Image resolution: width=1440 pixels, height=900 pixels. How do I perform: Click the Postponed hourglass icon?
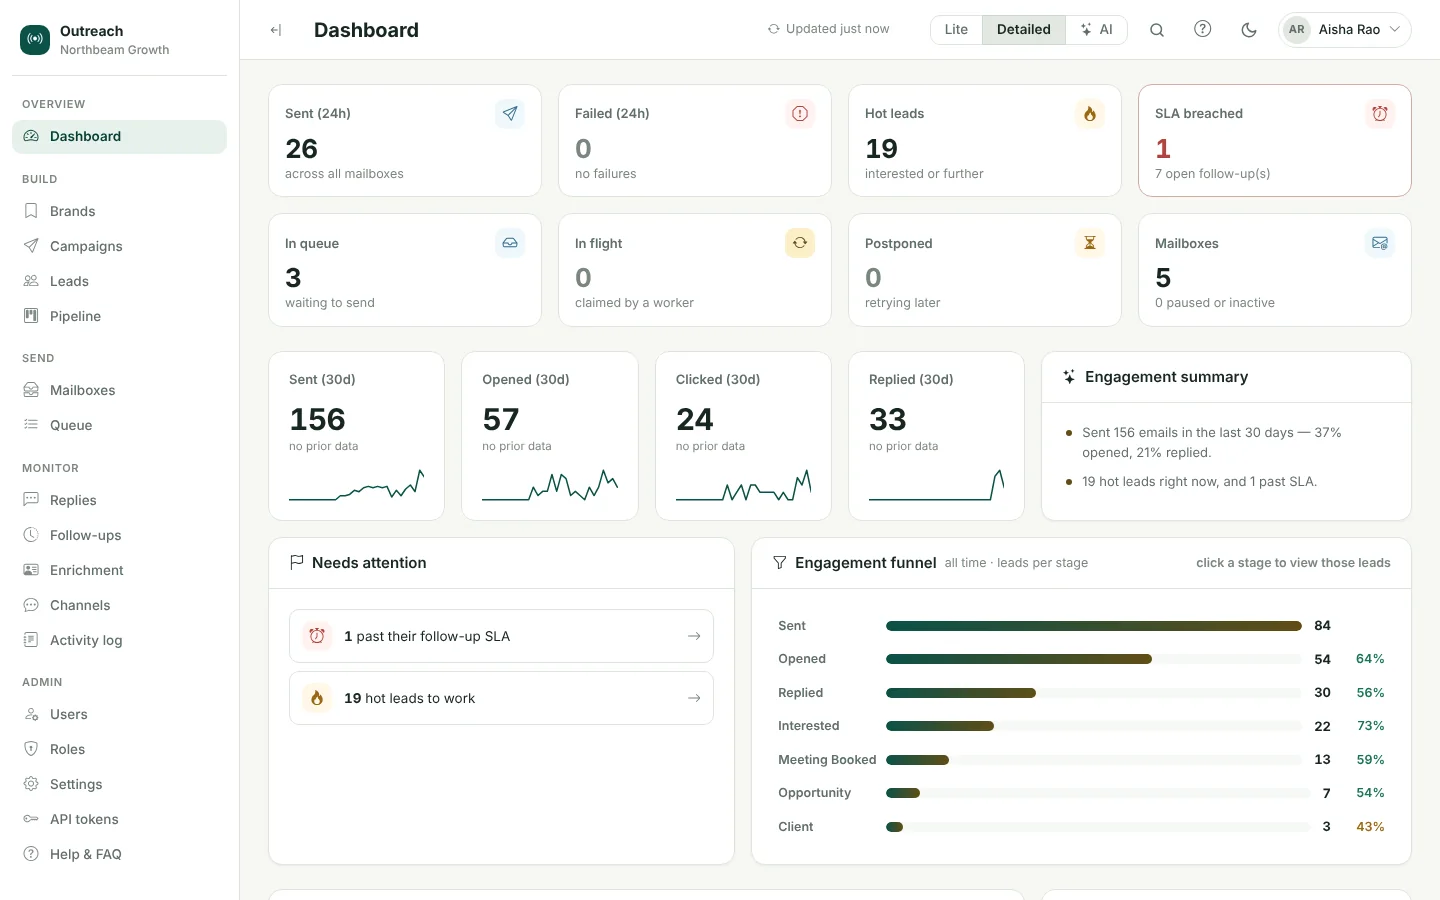1090,243
